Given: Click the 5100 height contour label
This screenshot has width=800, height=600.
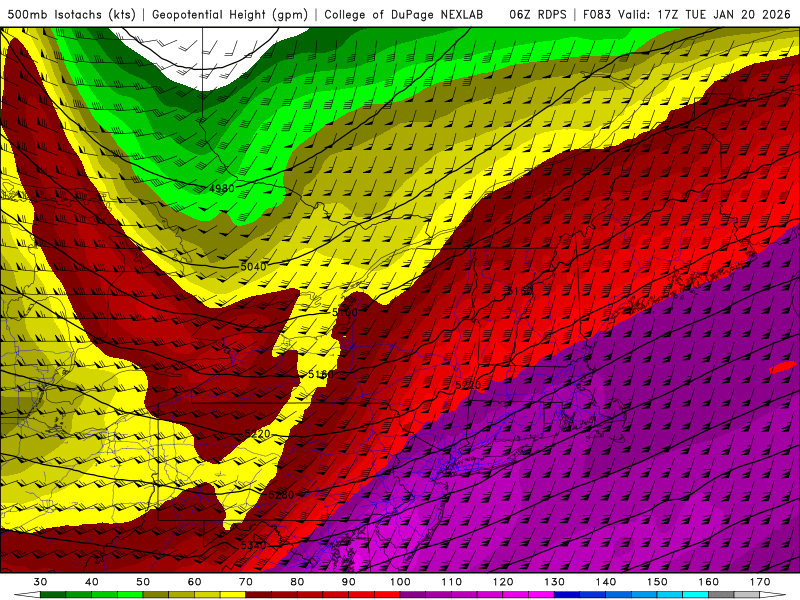Looking at the screenshot, I should (345, 312).
